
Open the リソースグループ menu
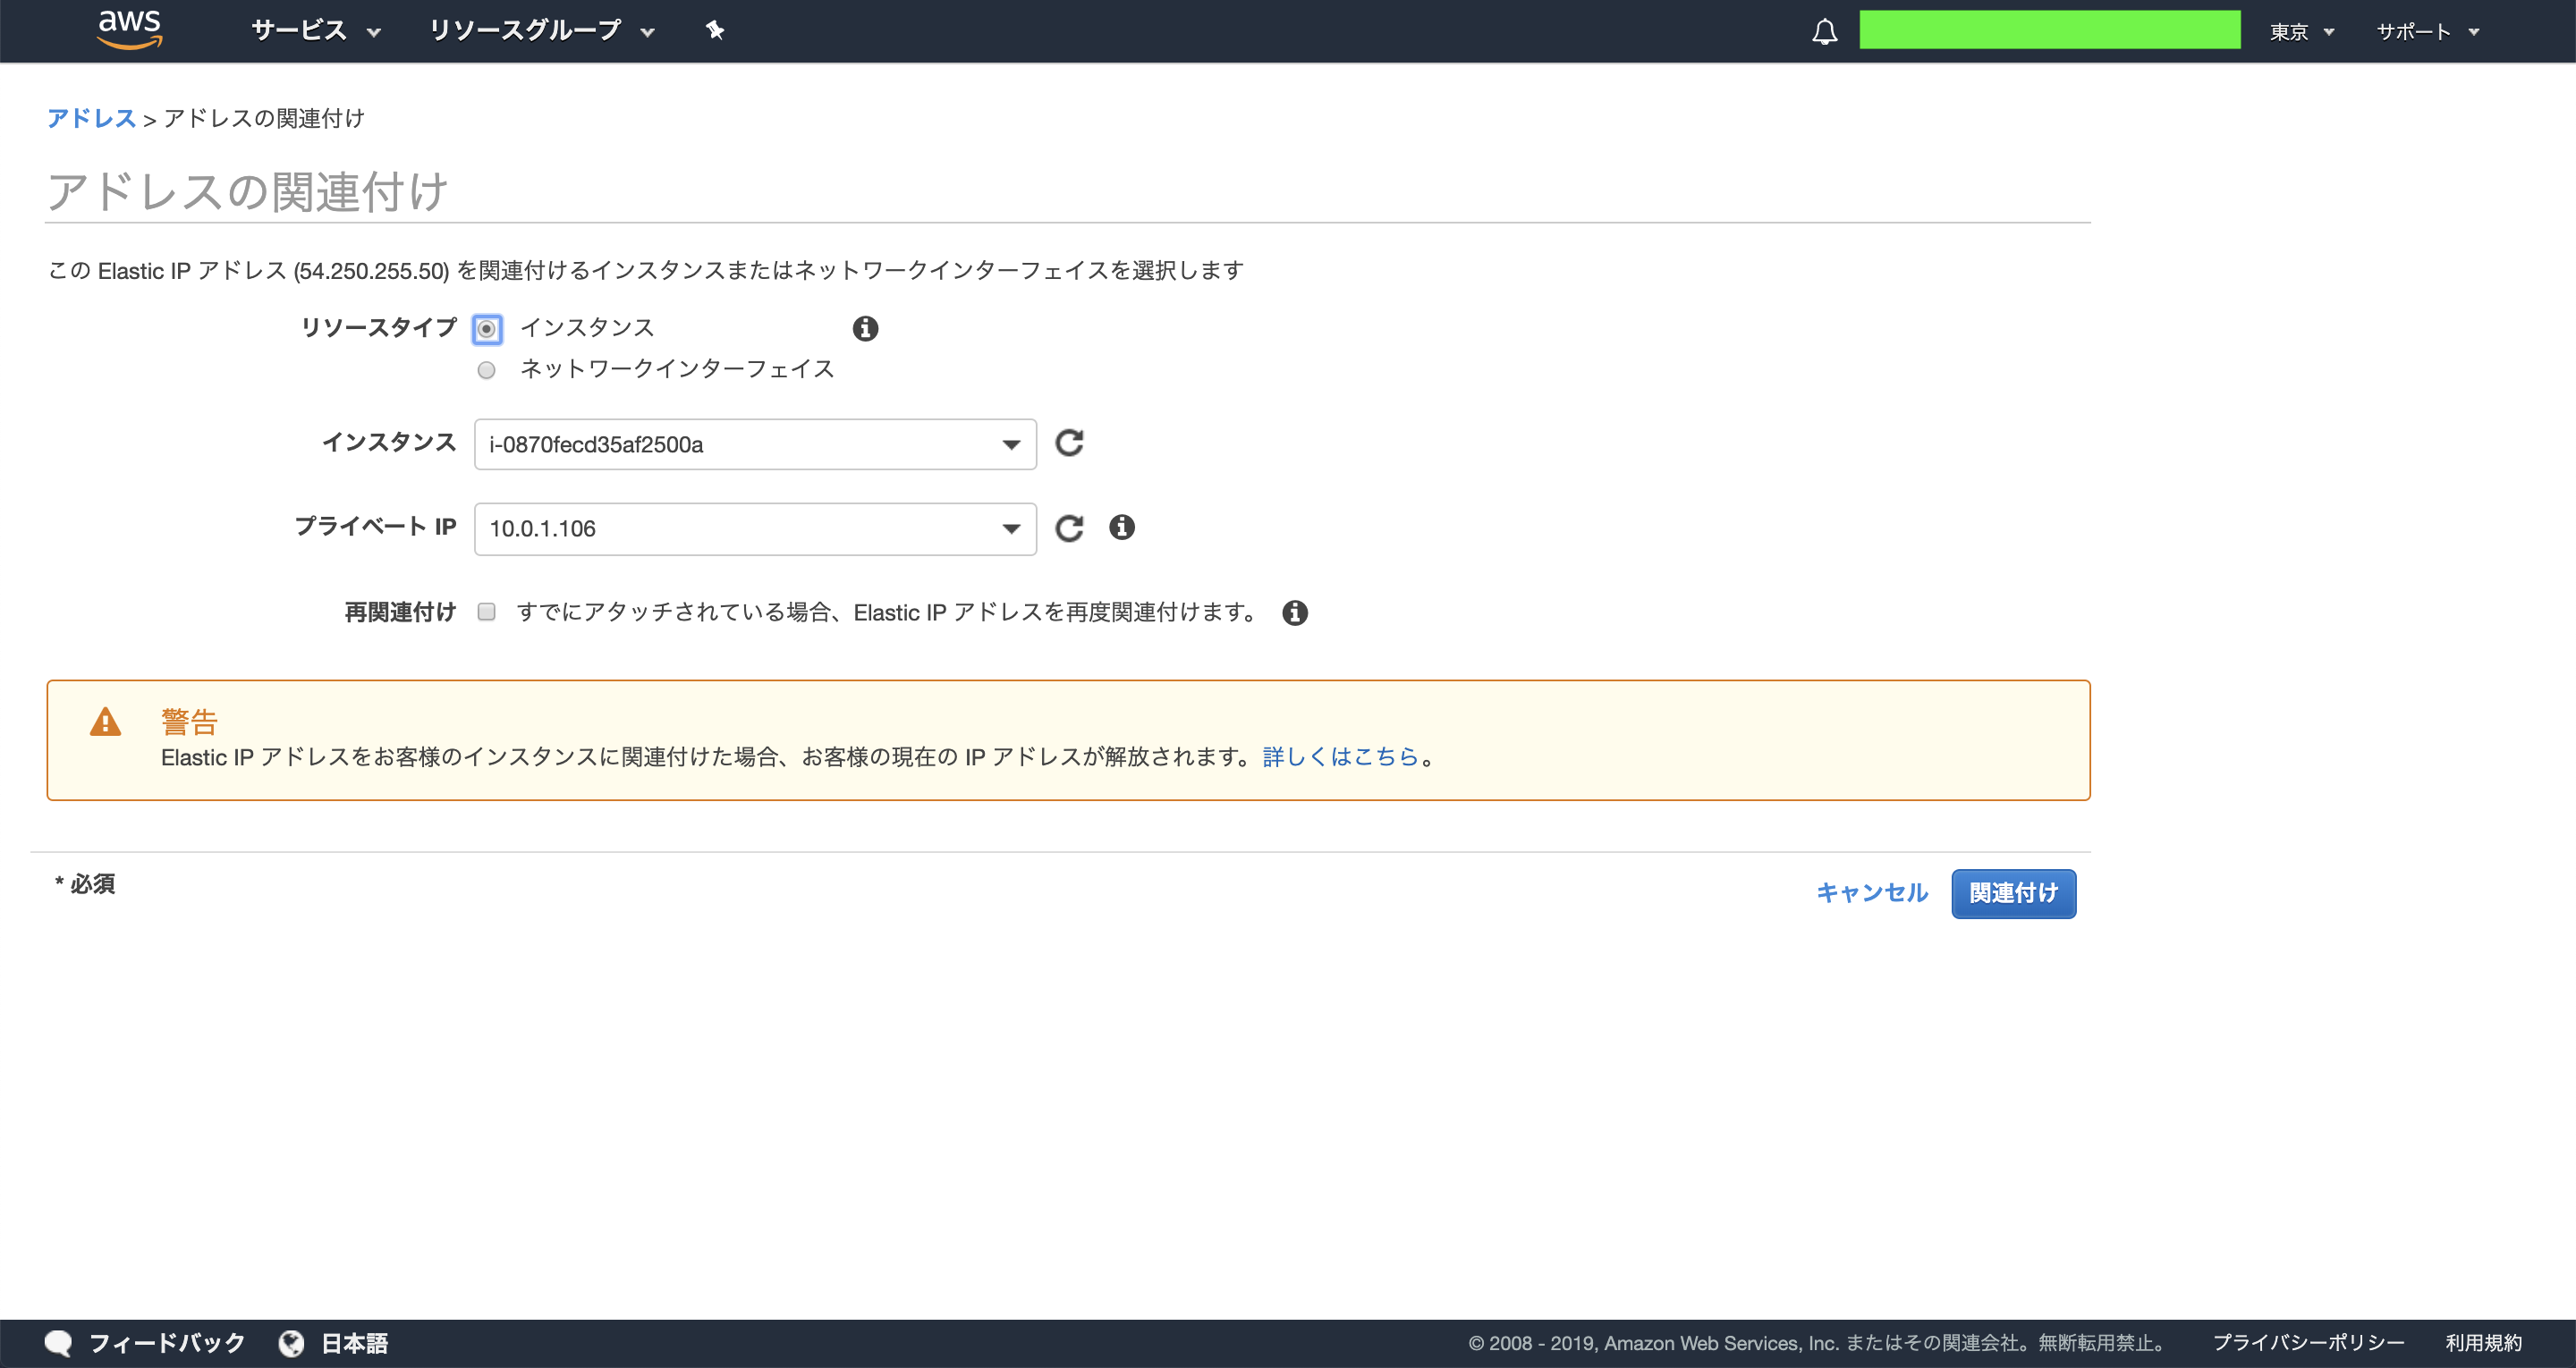click(541, 31)
